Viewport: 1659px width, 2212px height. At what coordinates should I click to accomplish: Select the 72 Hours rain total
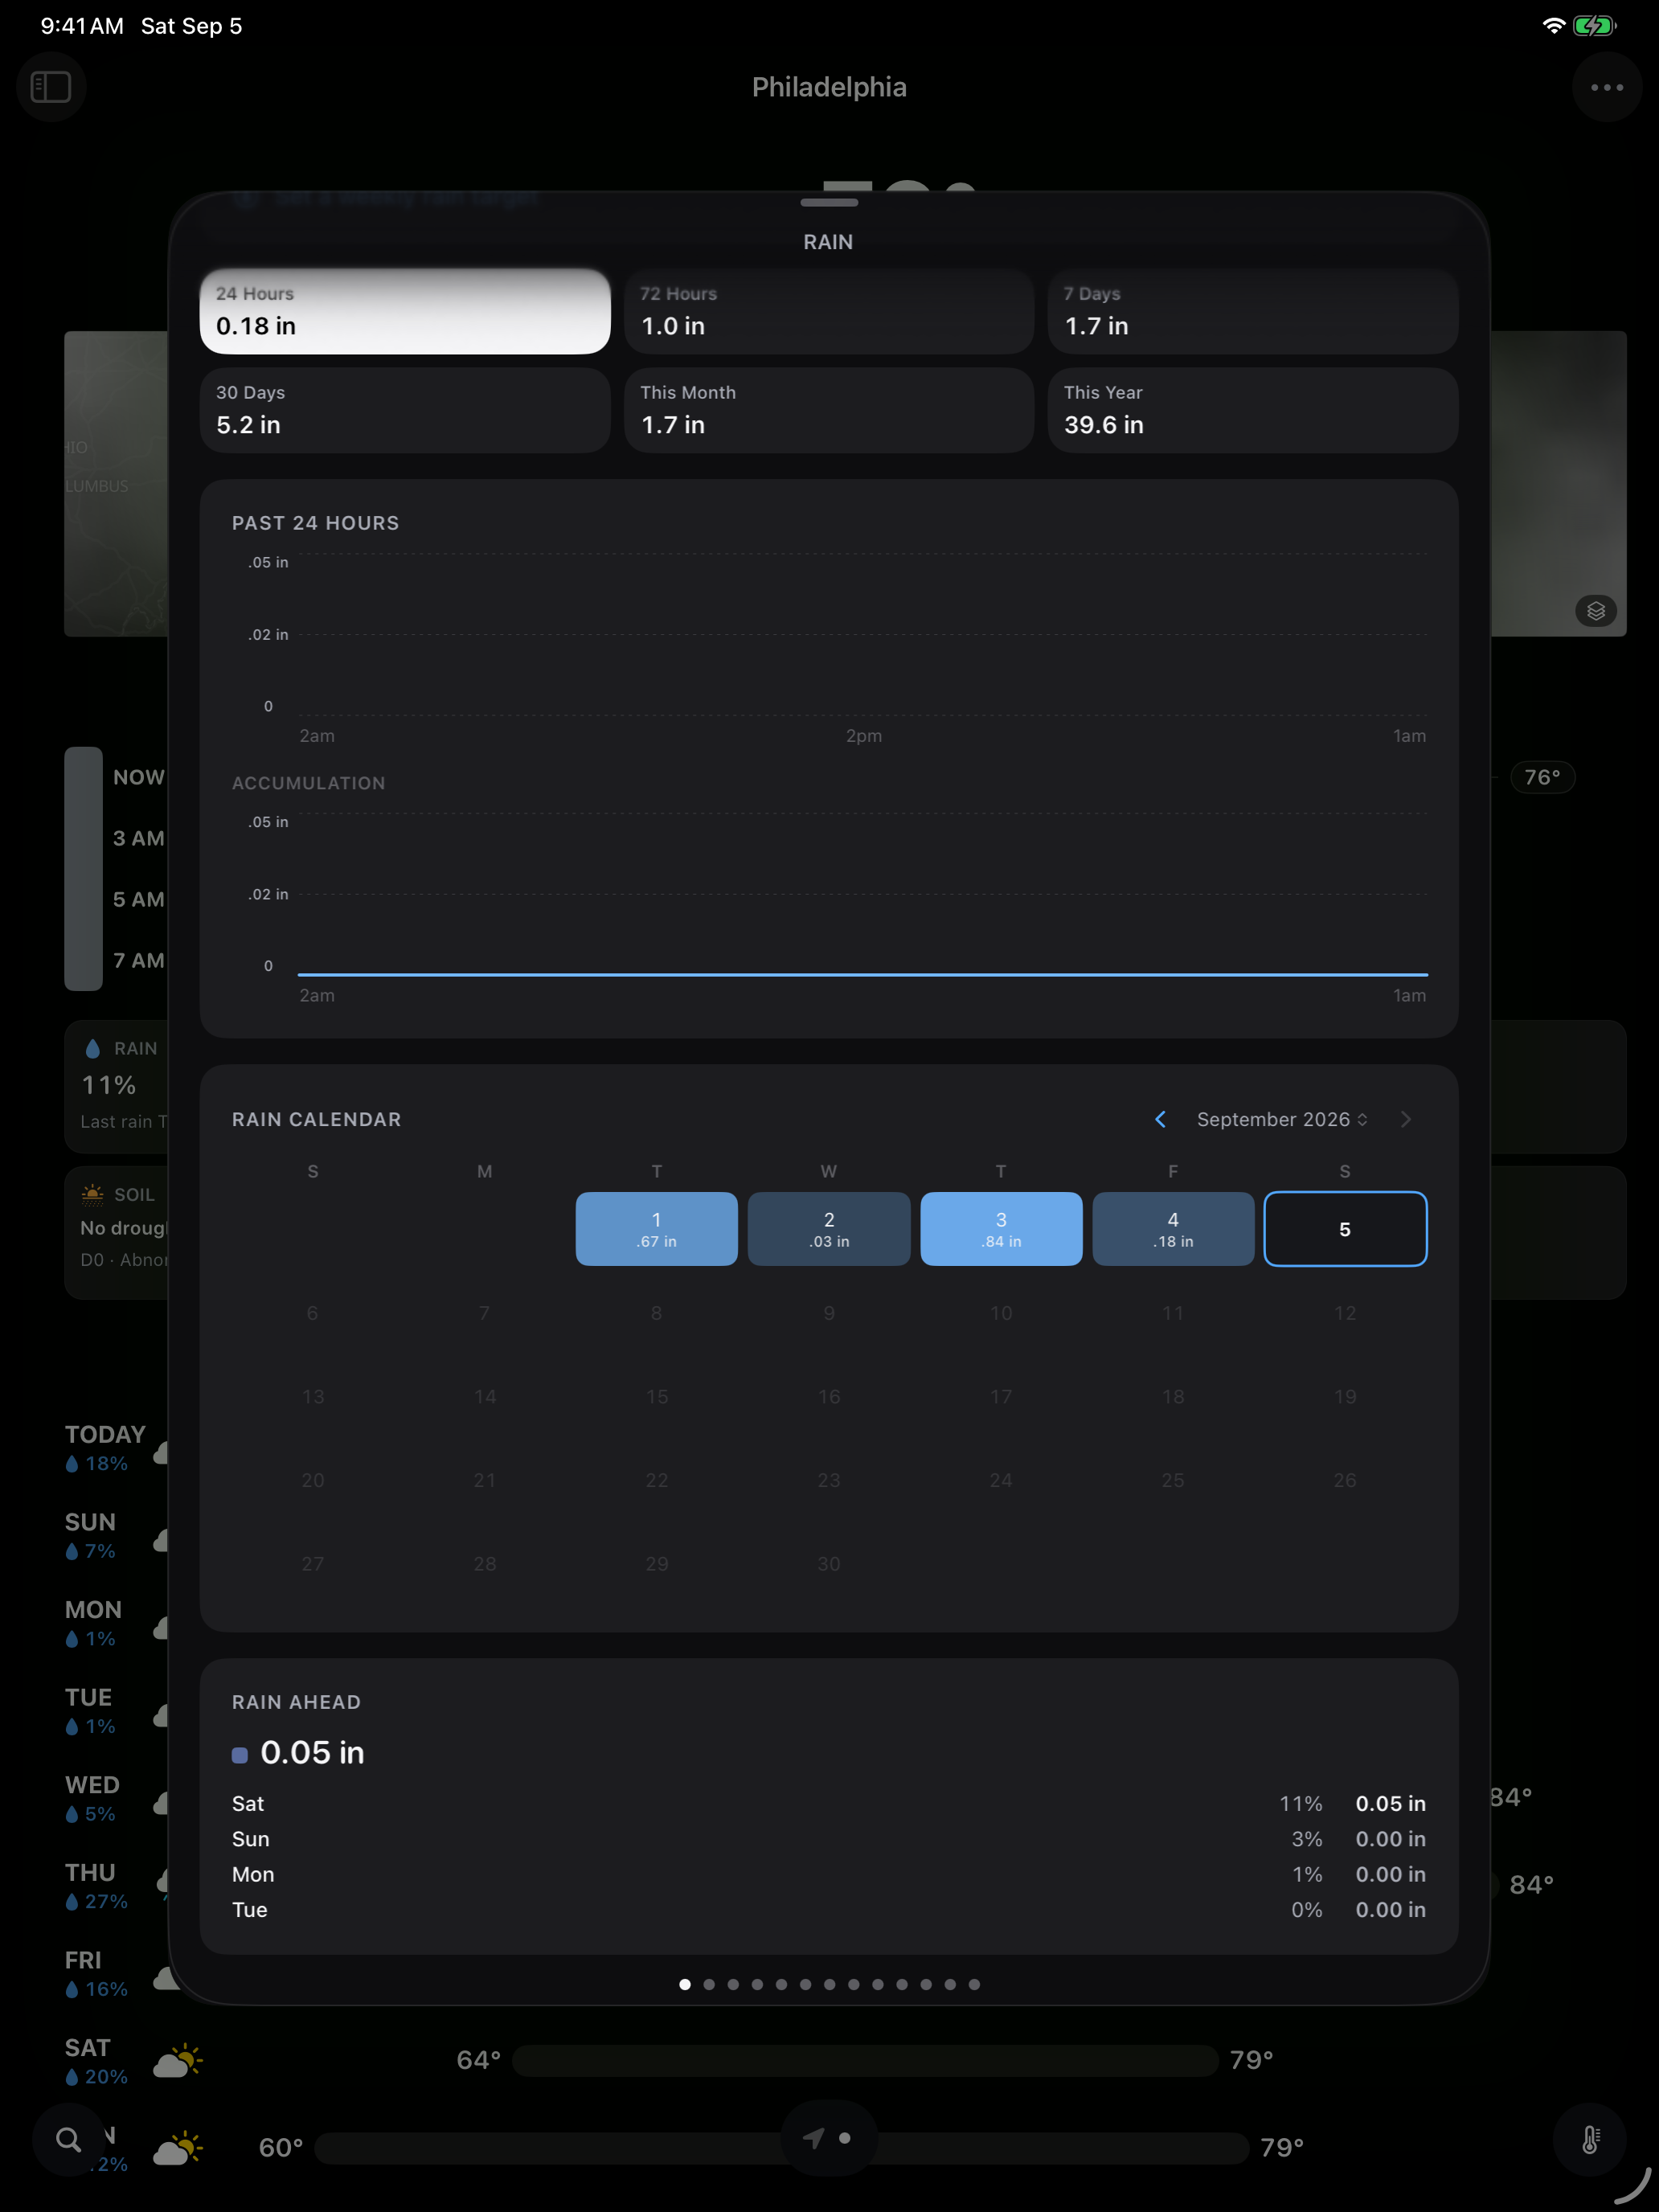coord(829,311)
